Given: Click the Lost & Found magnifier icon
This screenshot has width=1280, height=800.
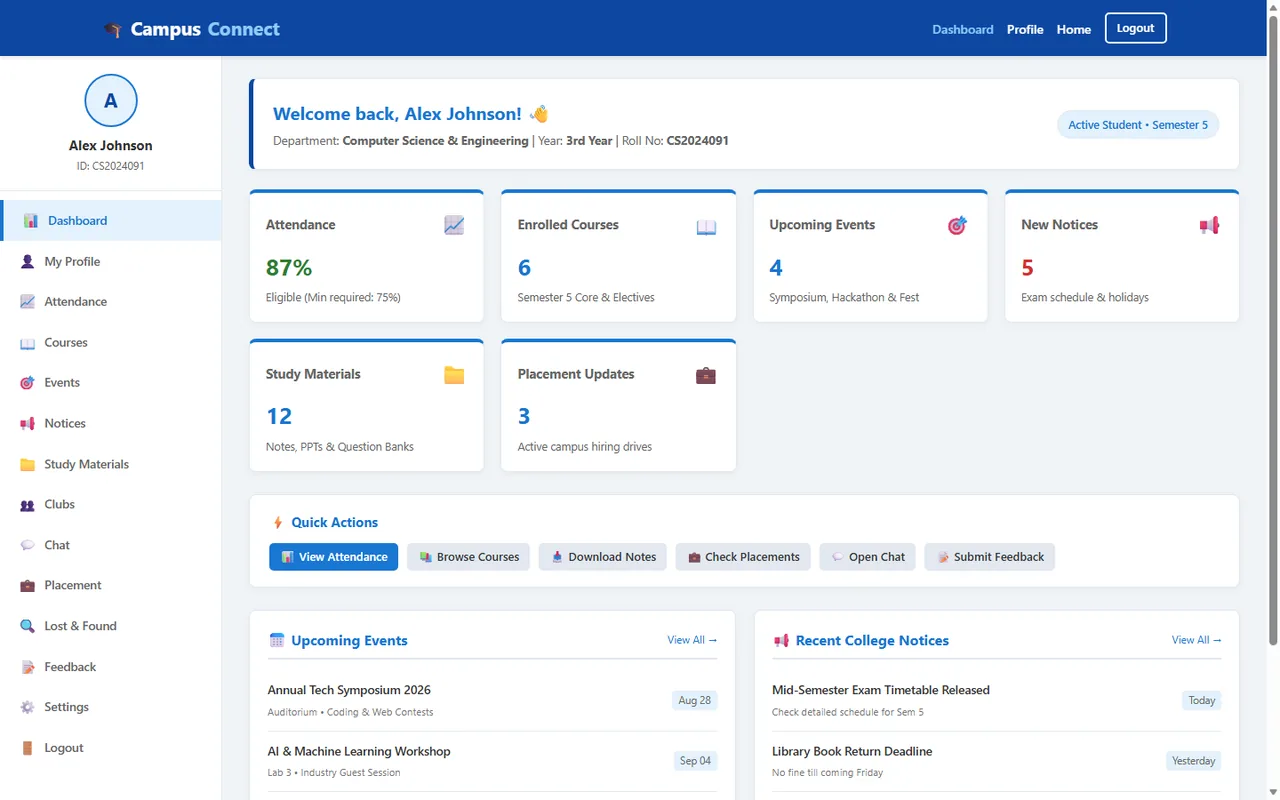Looking at the screenshot, I should point(27,626).
